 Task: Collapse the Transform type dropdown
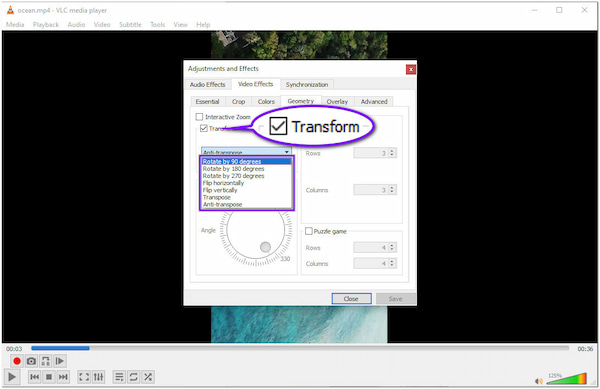(286, 152)
